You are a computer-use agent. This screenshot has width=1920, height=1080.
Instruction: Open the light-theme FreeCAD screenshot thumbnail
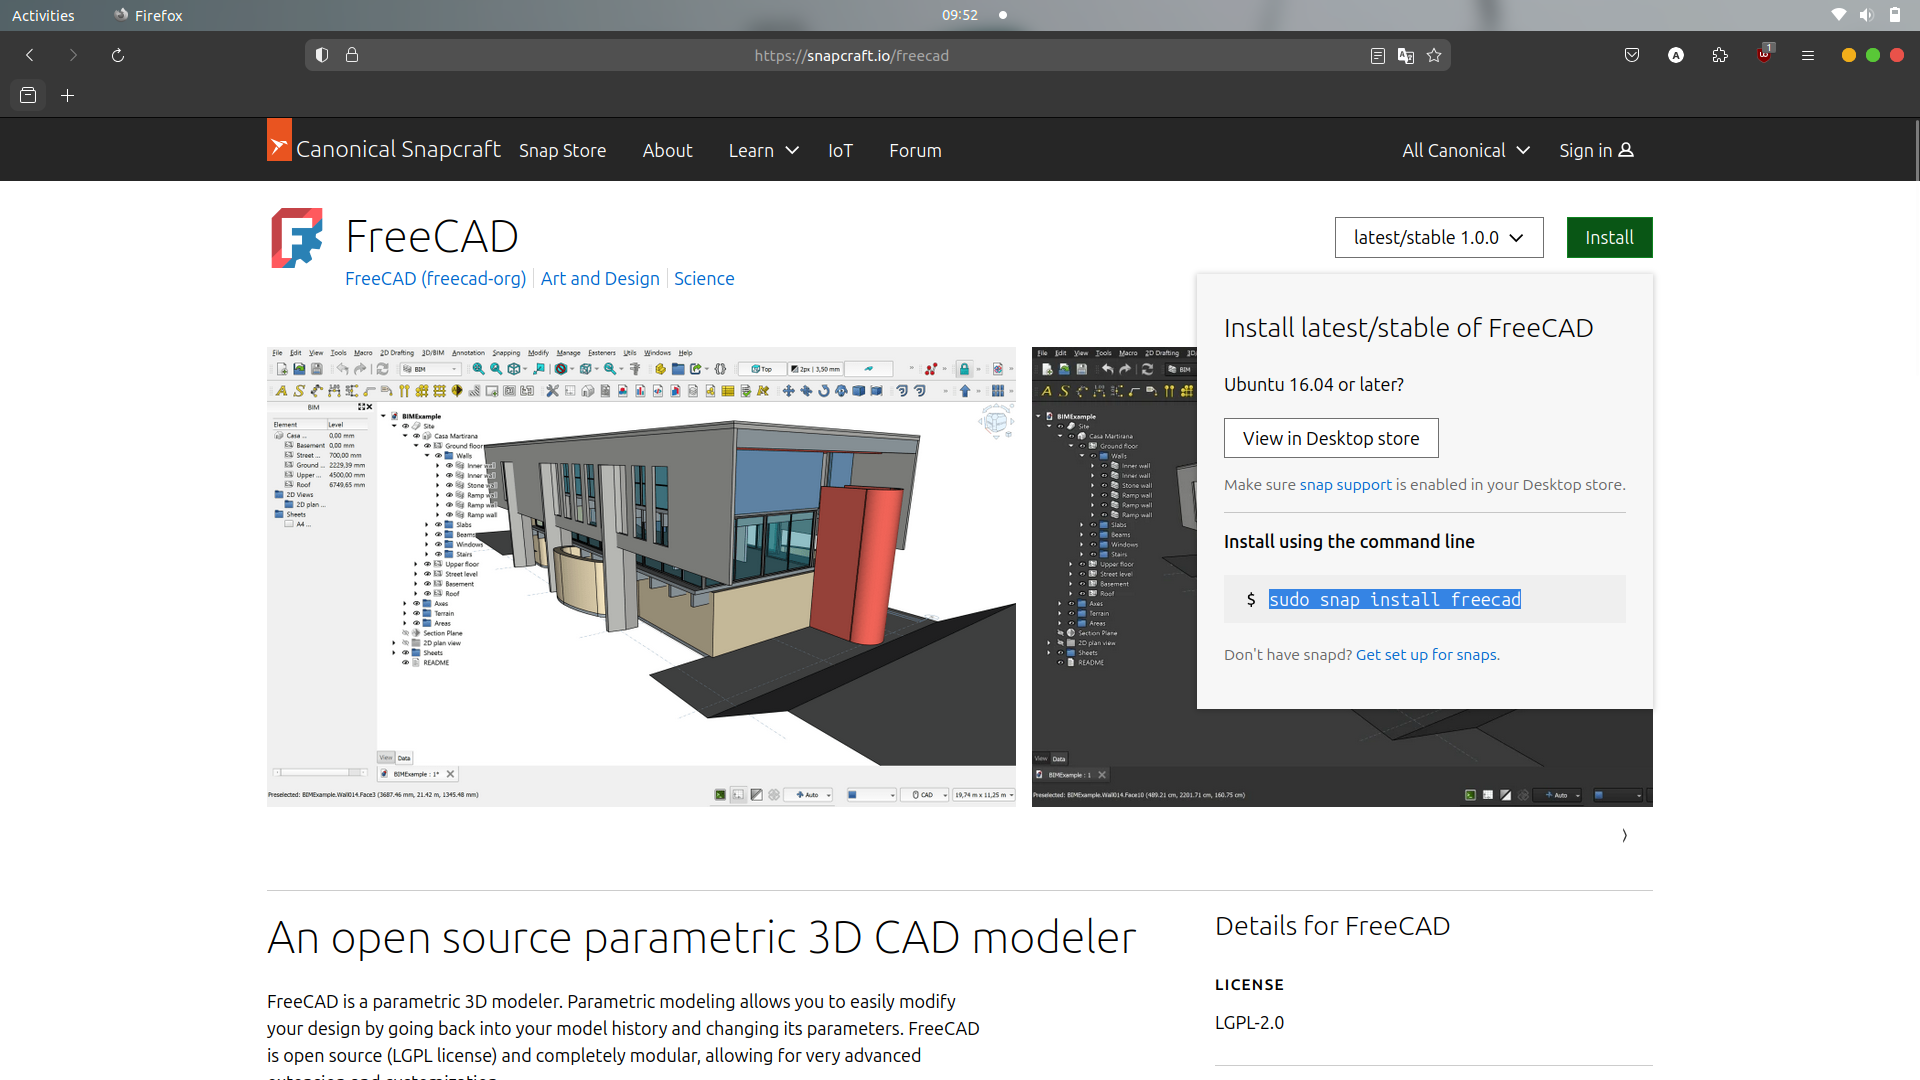(x=641, y=577)
